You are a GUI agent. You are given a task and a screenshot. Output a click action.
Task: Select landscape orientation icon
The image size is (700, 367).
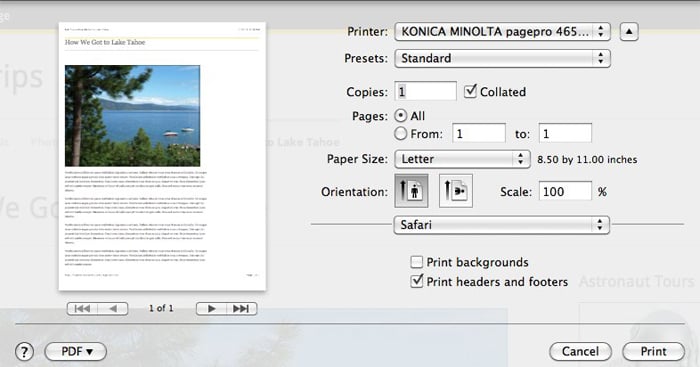coord(456,191)
